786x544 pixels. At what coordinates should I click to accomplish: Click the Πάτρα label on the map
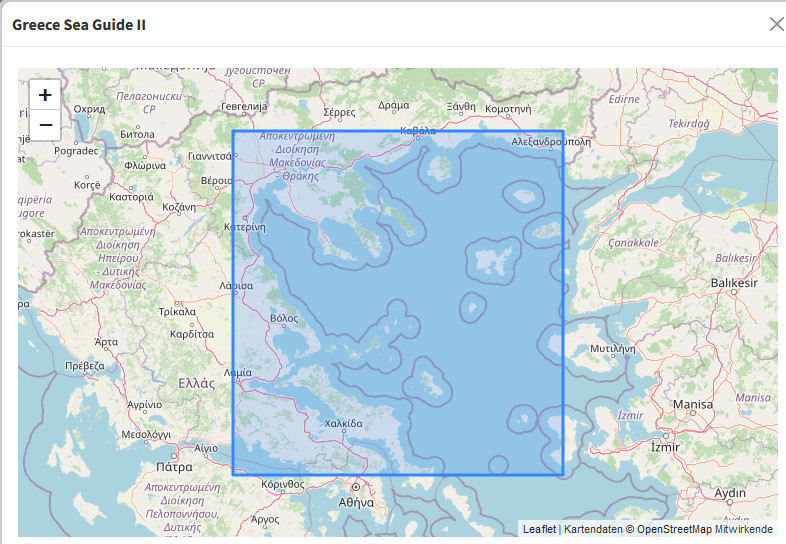click(x=174, y=466)
